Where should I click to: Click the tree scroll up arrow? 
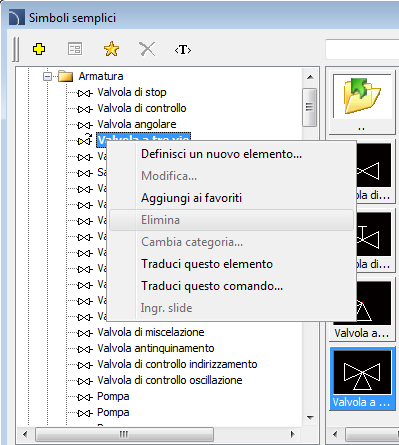[x=310, y=77]
